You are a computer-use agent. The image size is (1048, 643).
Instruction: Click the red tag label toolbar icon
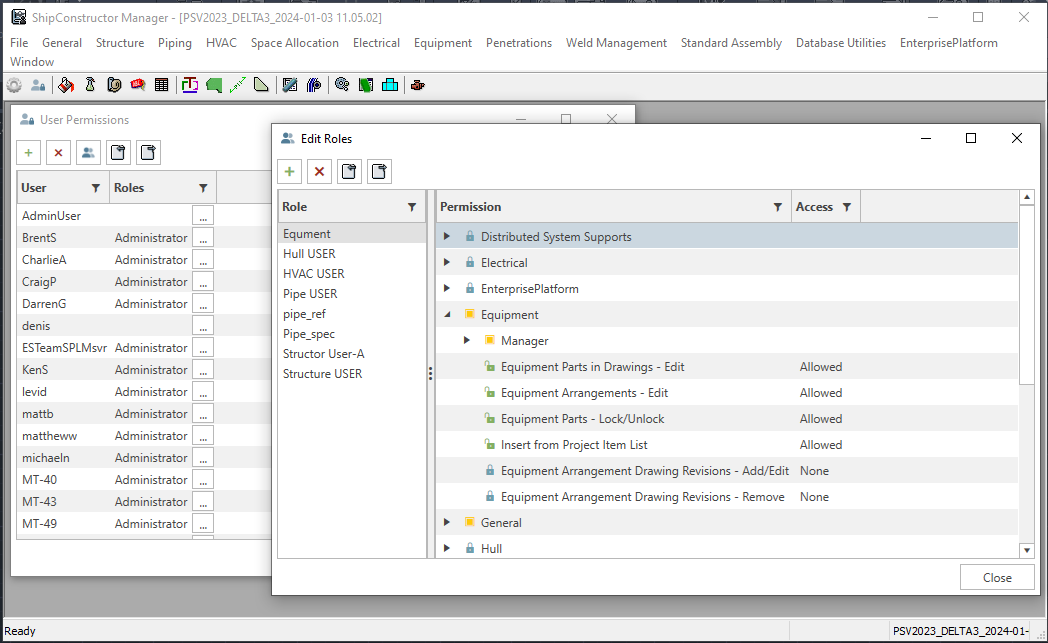click(138, 86)
